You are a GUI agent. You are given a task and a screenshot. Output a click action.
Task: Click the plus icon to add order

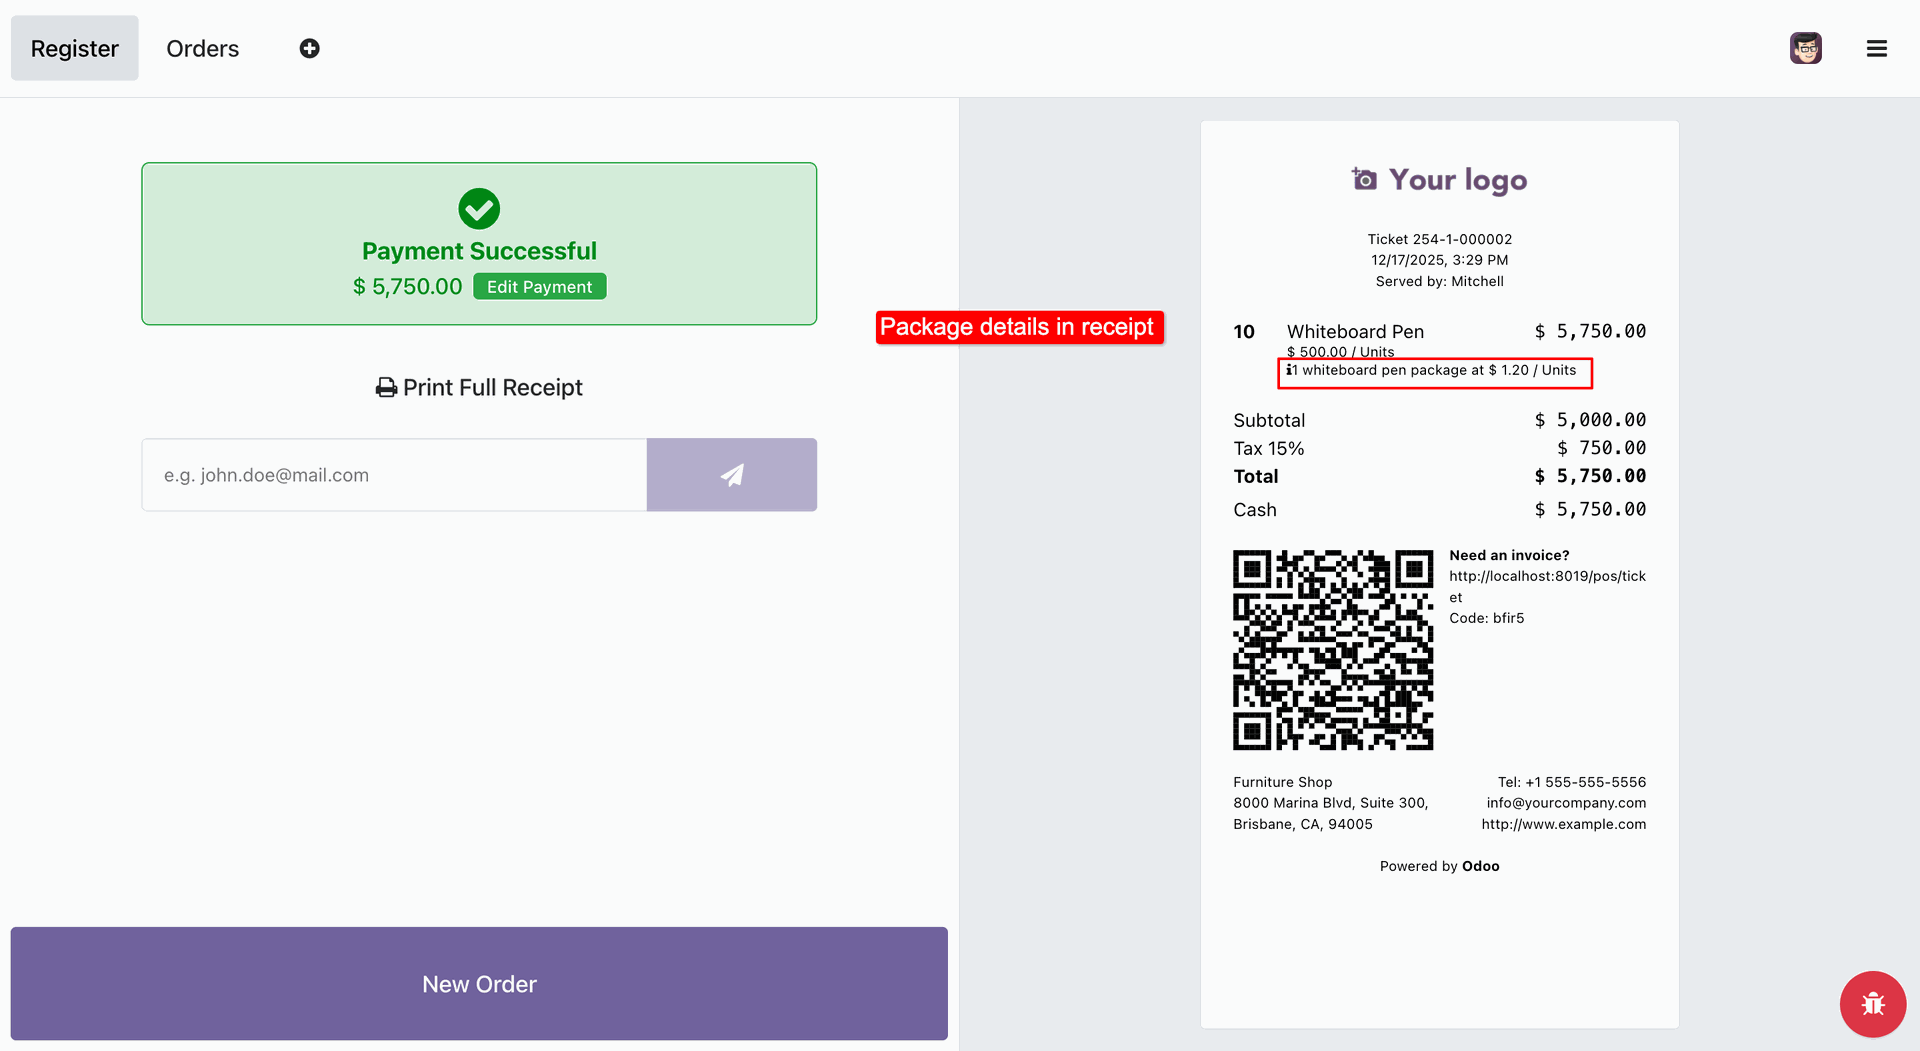[309, 48]
